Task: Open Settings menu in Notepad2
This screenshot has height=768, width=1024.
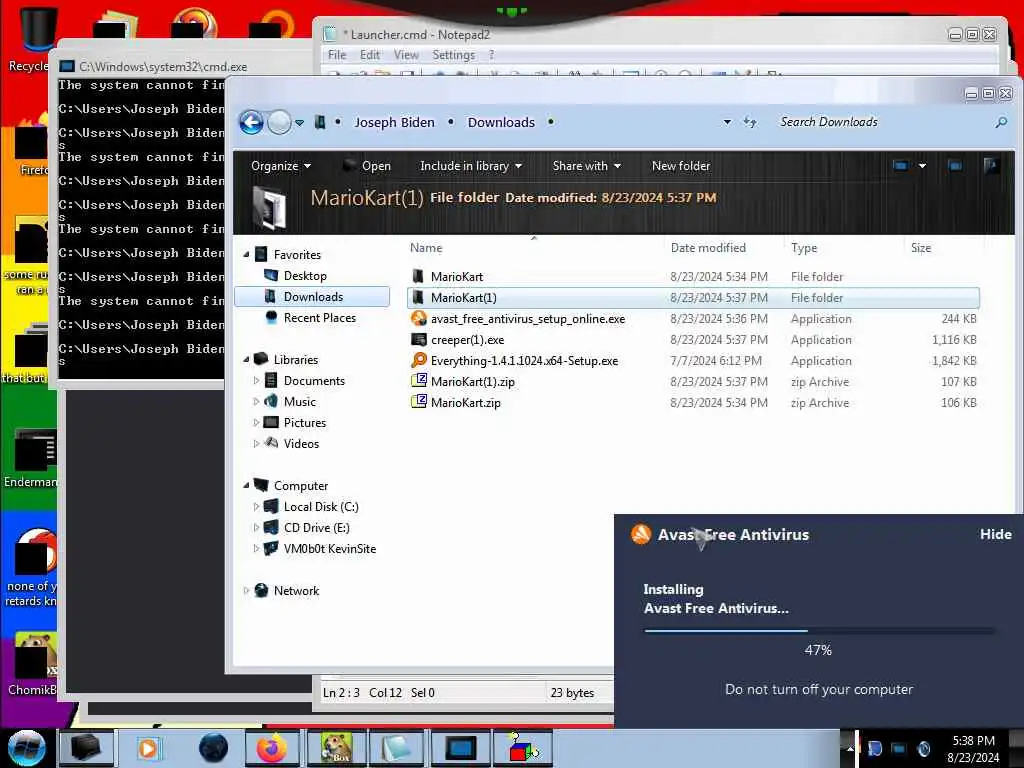Action: pyautogui.click(x=453, y=55)
